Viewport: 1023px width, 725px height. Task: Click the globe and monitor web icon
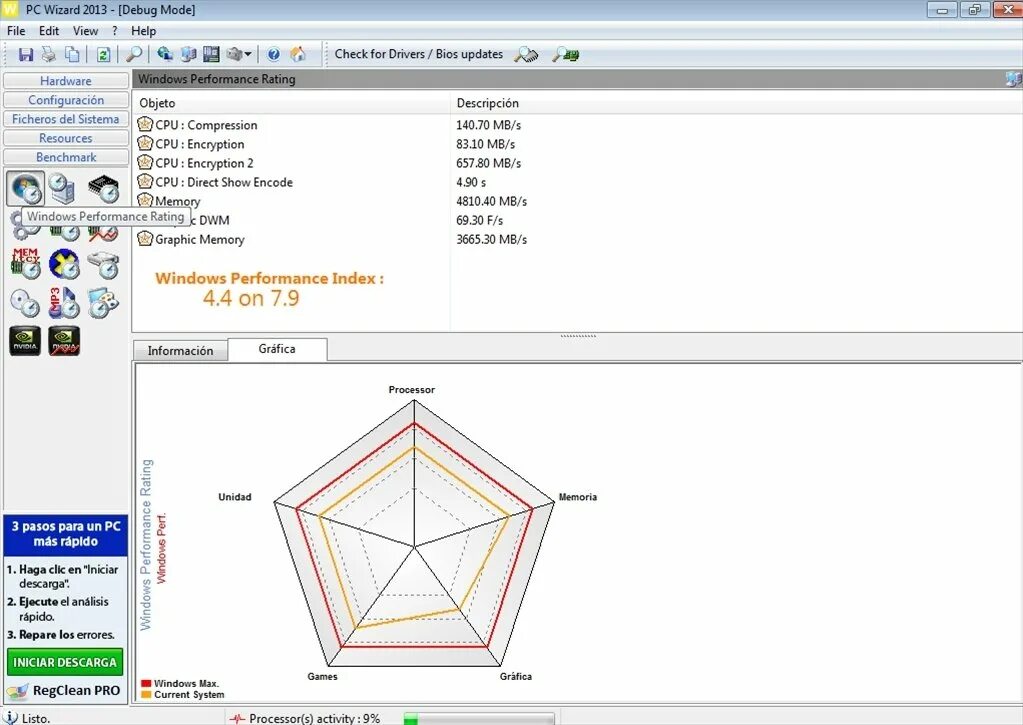(165, 54)
